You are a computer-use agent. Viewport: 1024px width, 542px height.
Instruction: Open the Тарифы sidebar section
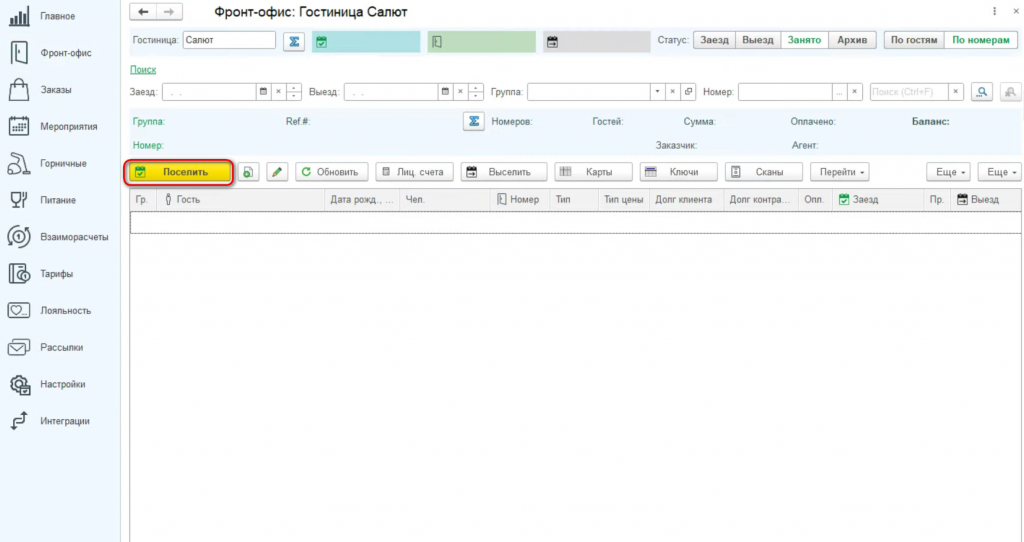coord(40,274)
